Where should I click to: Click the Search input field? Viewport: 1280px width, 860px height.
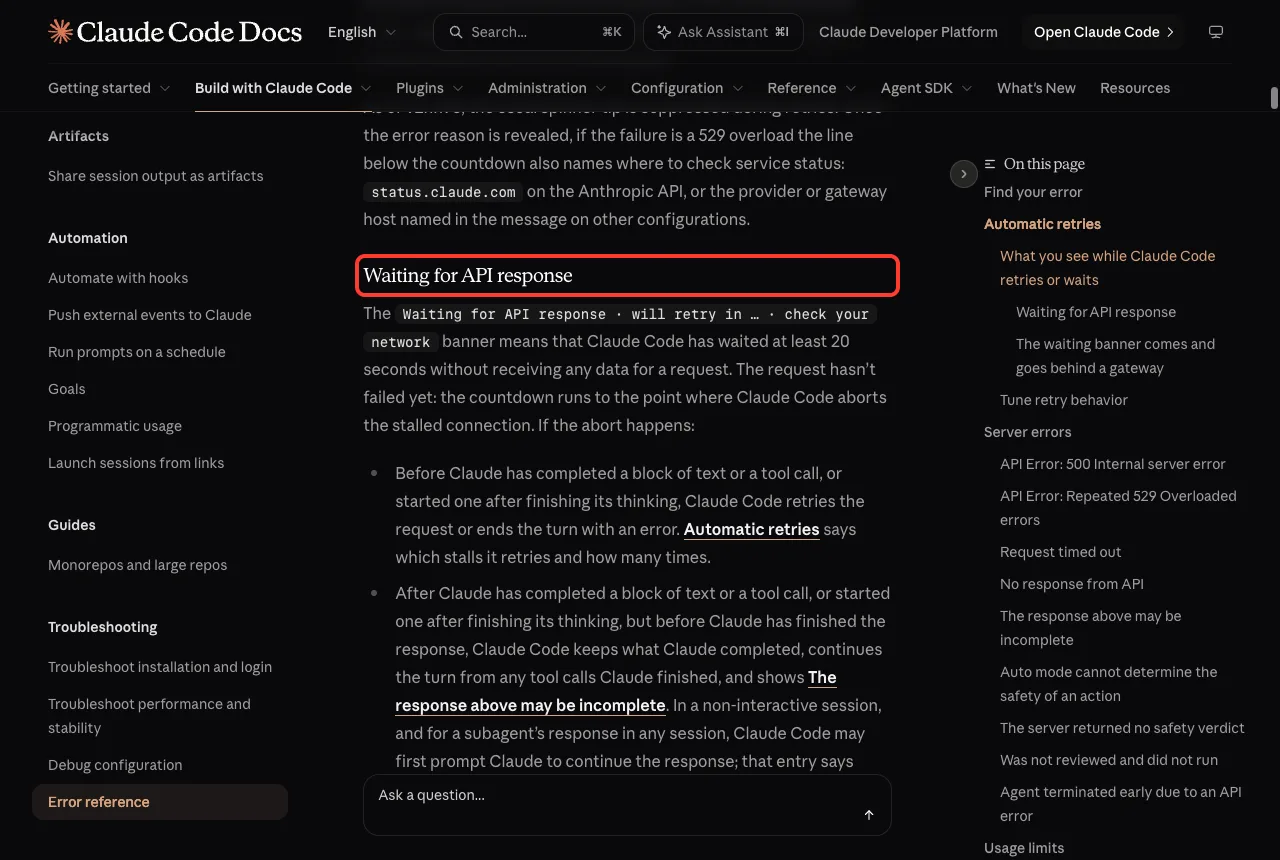[534, 32]
